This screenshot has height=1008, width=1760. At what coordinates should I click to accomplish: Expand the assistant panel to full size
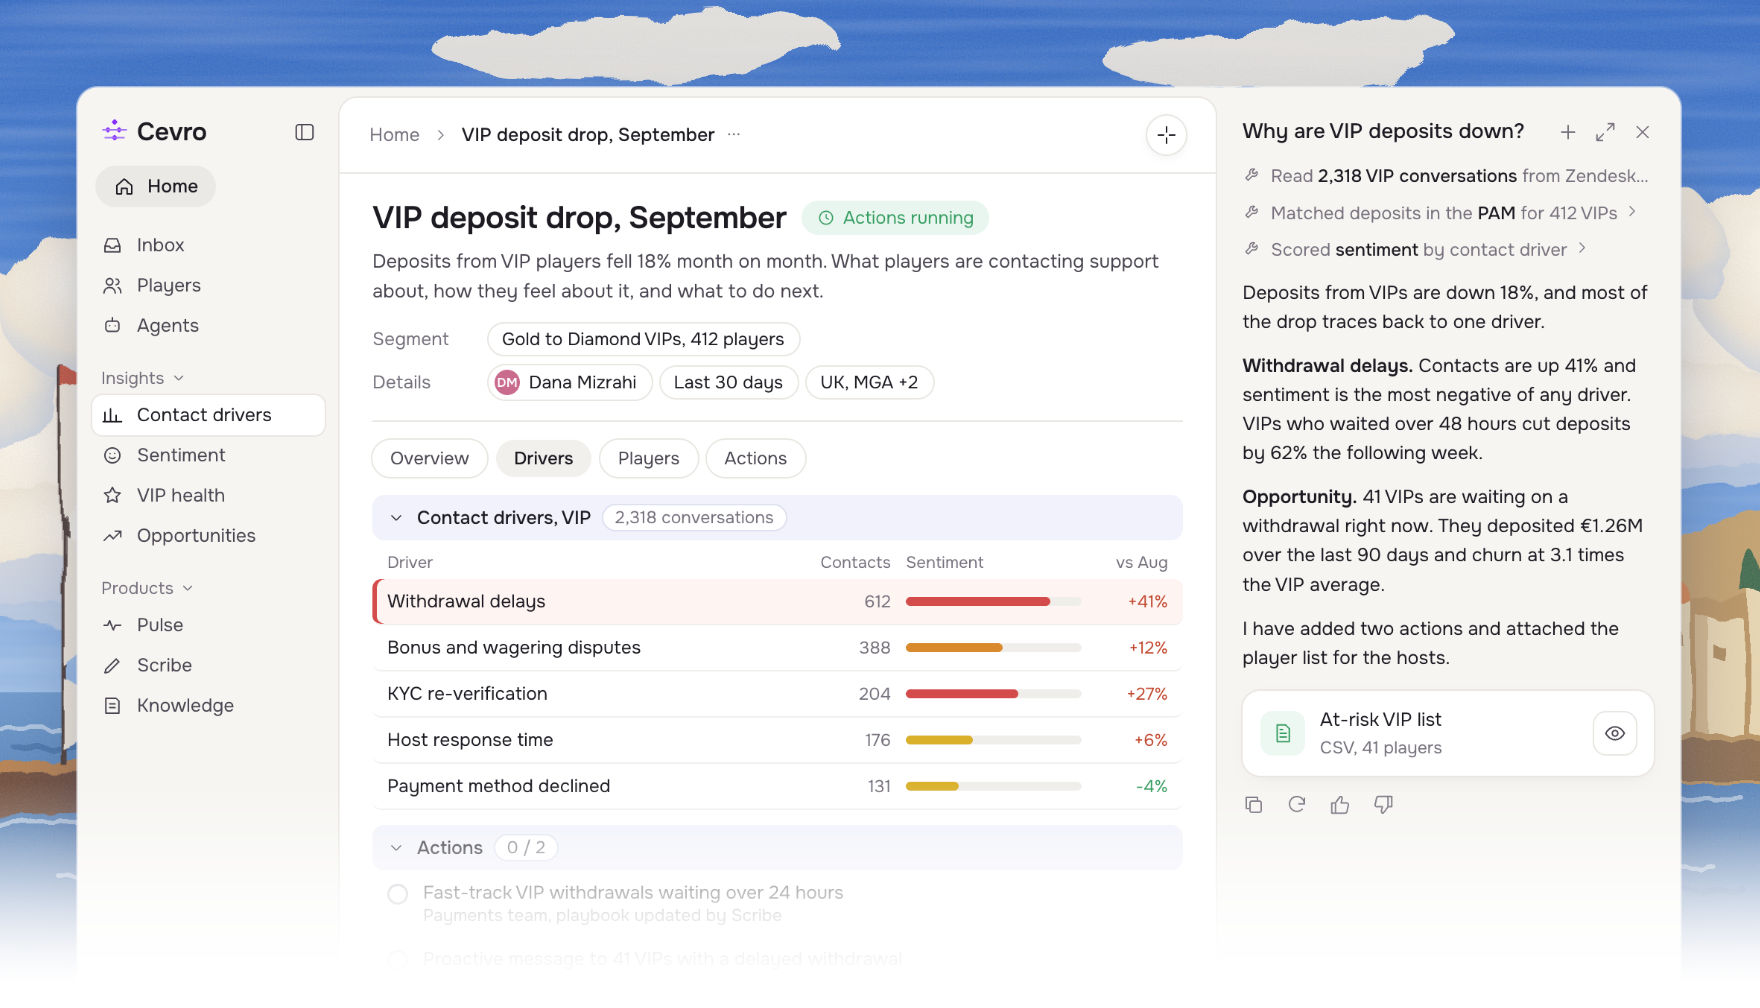[1605, 132]
